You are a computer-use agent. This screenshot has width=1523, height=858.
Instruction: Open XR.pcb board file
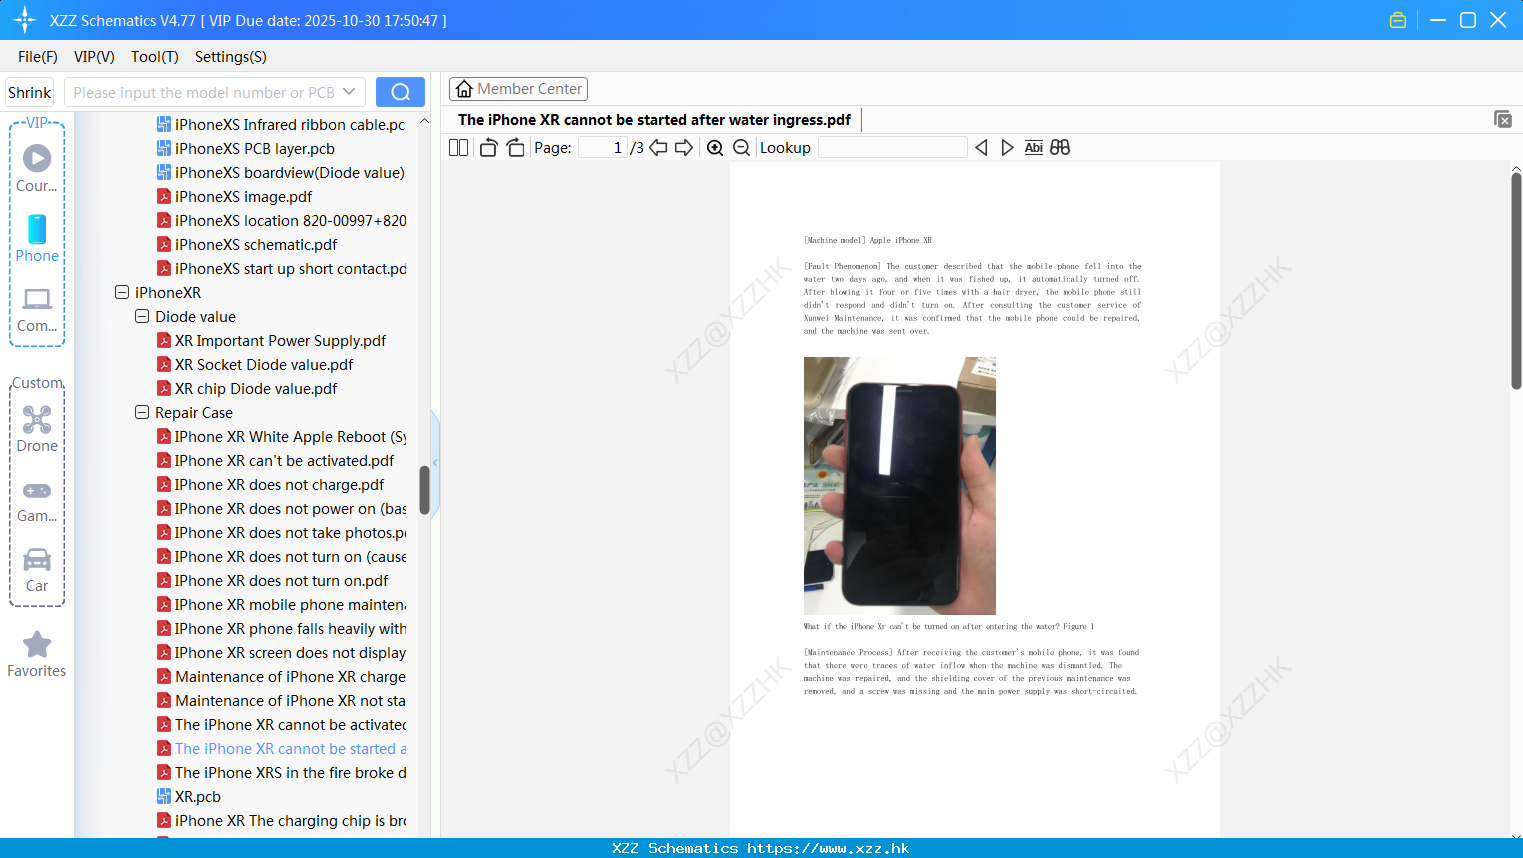click(x=189, y=796)
